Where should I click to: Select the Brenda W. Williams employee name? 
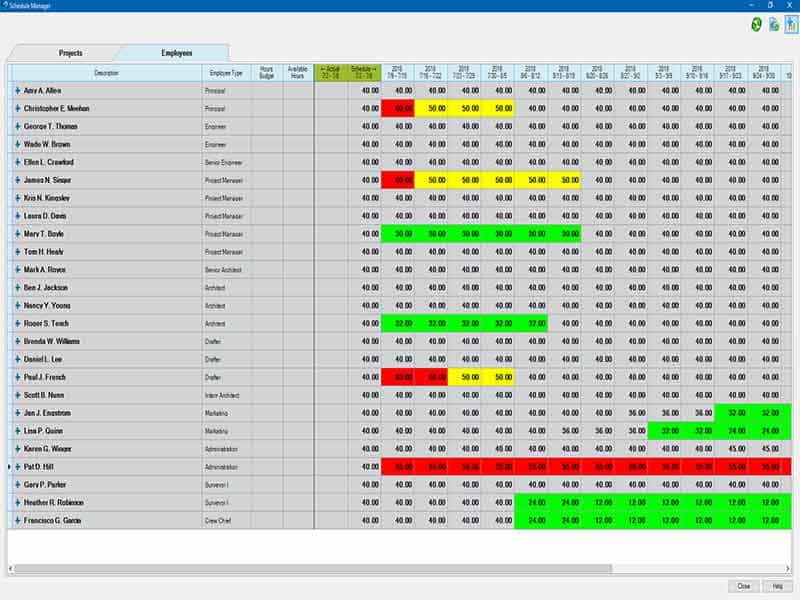[x=52, y=341]
